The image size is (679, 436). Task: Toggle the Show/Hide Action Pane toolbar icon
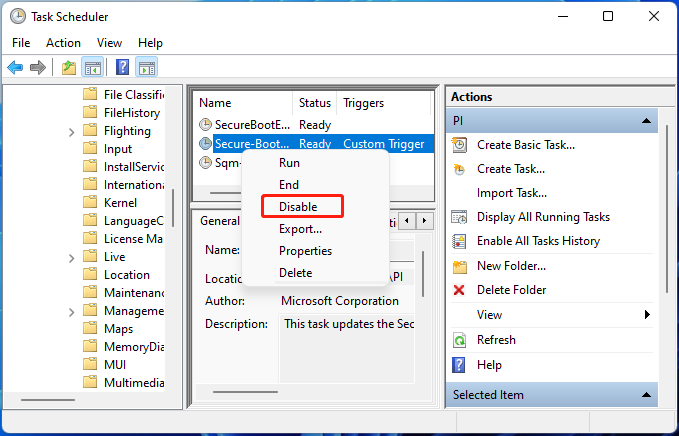click(x=147, y=67)
